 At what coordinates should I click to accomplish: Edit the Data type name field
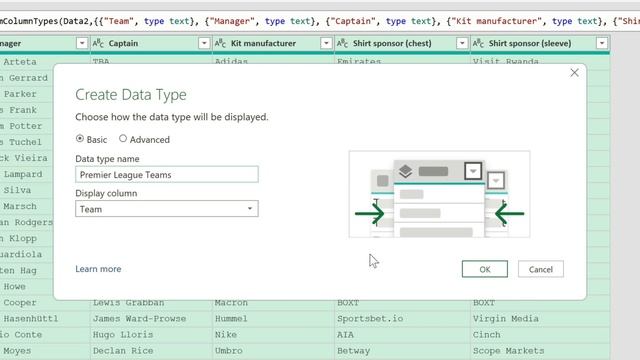pyautogui.click(x=167, y=174)
